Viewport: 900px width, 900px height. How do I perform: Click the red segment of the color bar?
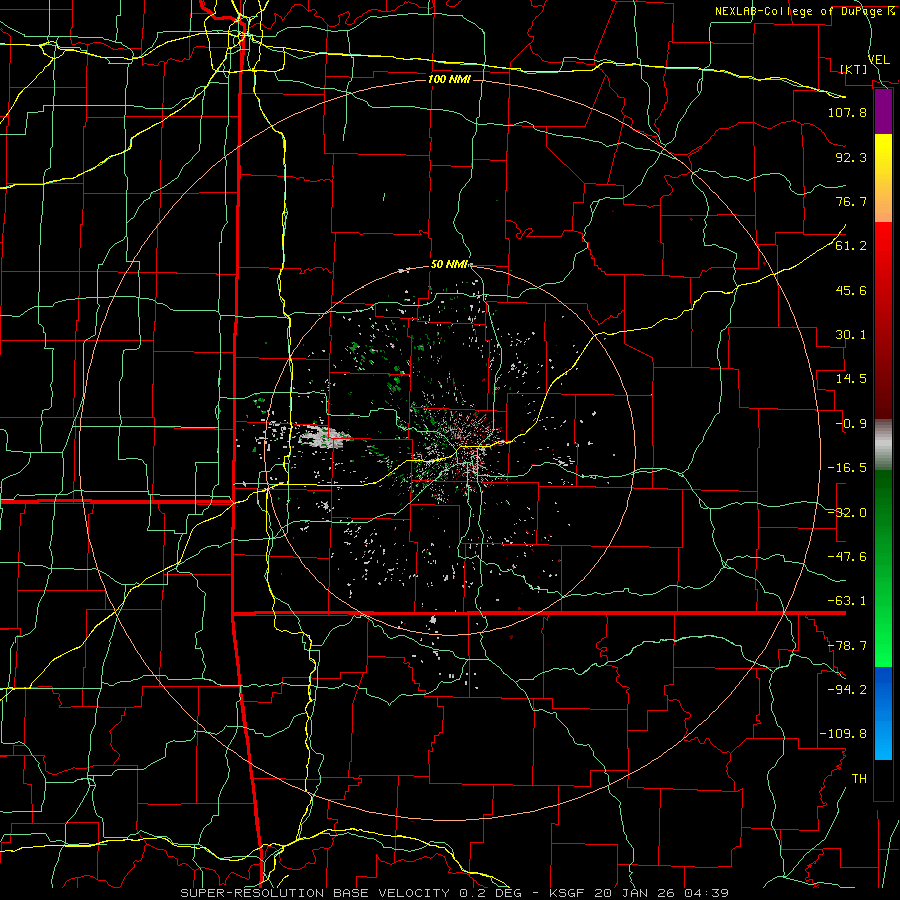(x=883, y=320)
